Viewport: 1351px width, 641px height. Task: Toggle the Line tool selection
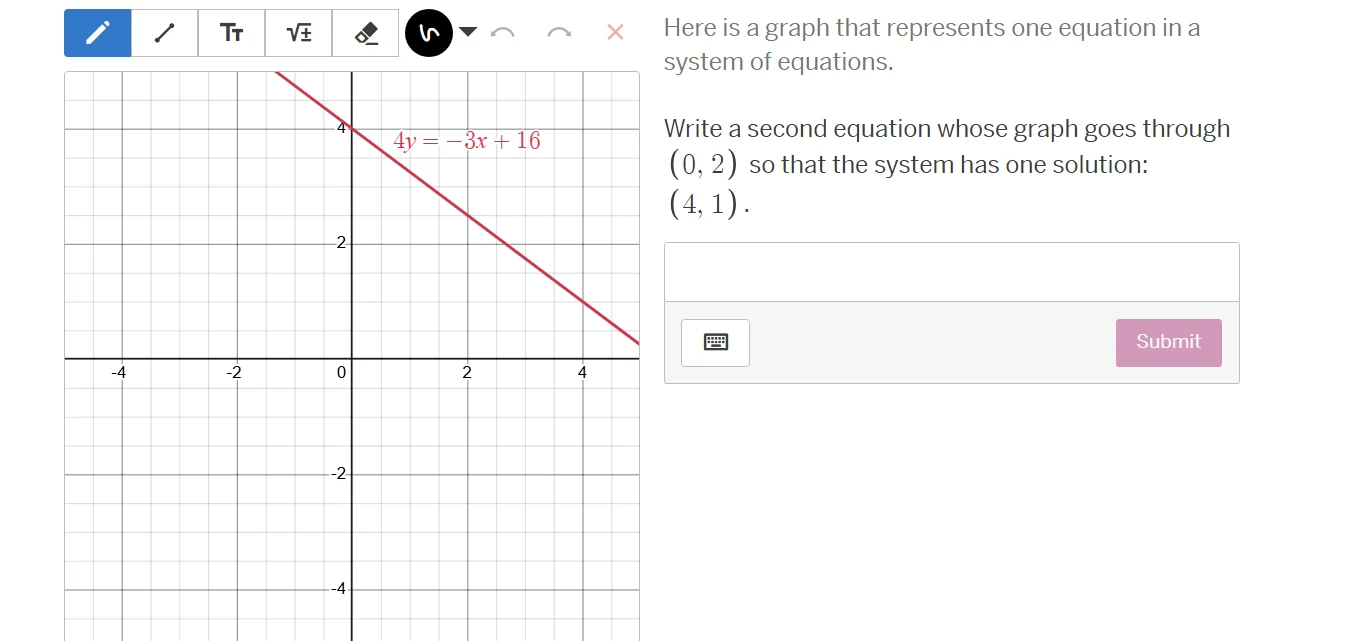pyautogui.click(x=164, y=32)
